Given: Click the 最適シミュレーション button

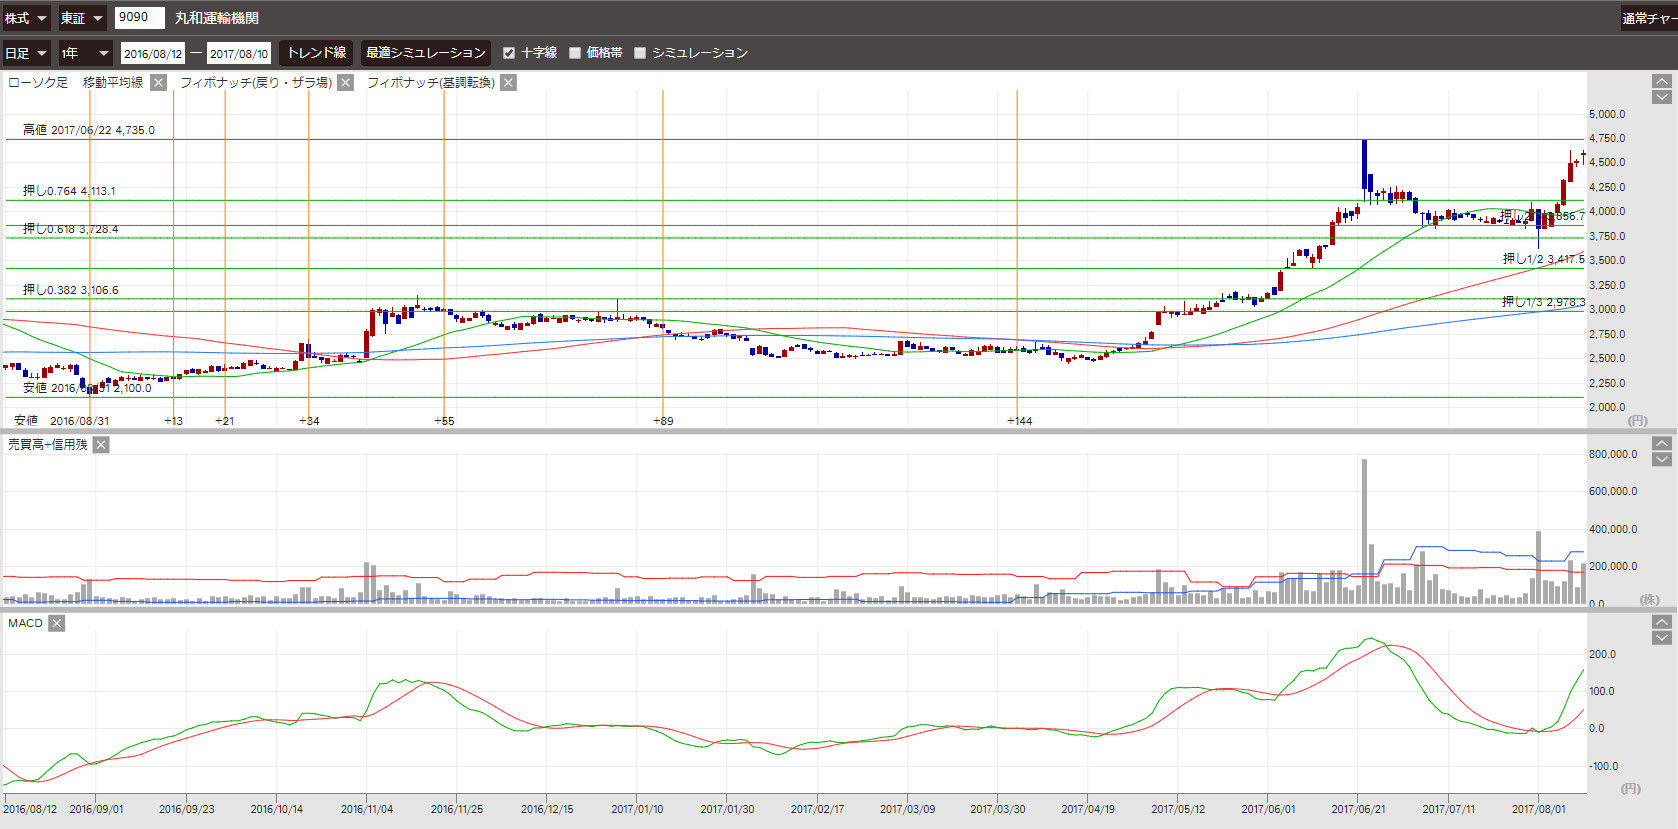Looking at the screenshot, I should click(426, 53).
